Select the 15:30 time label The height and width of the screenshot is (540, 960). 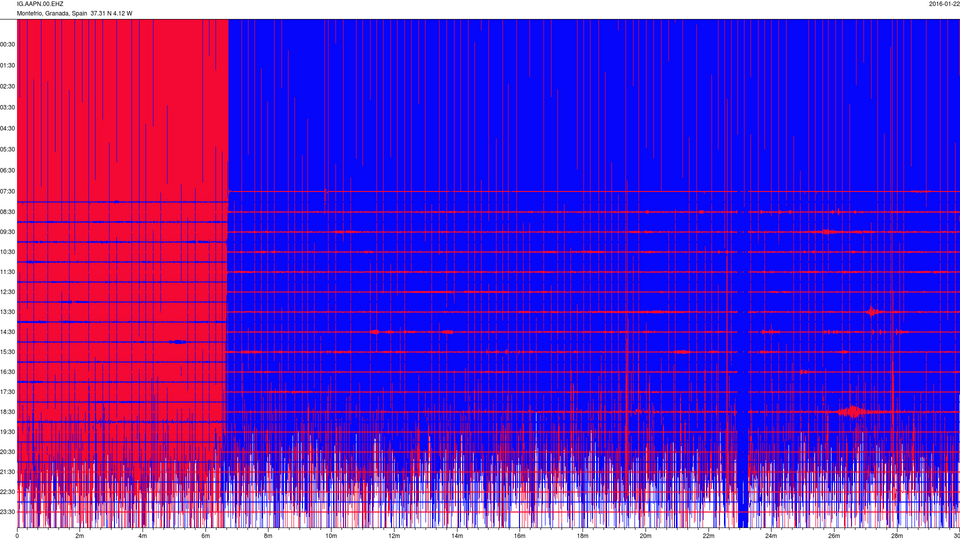tap(7, 352)
